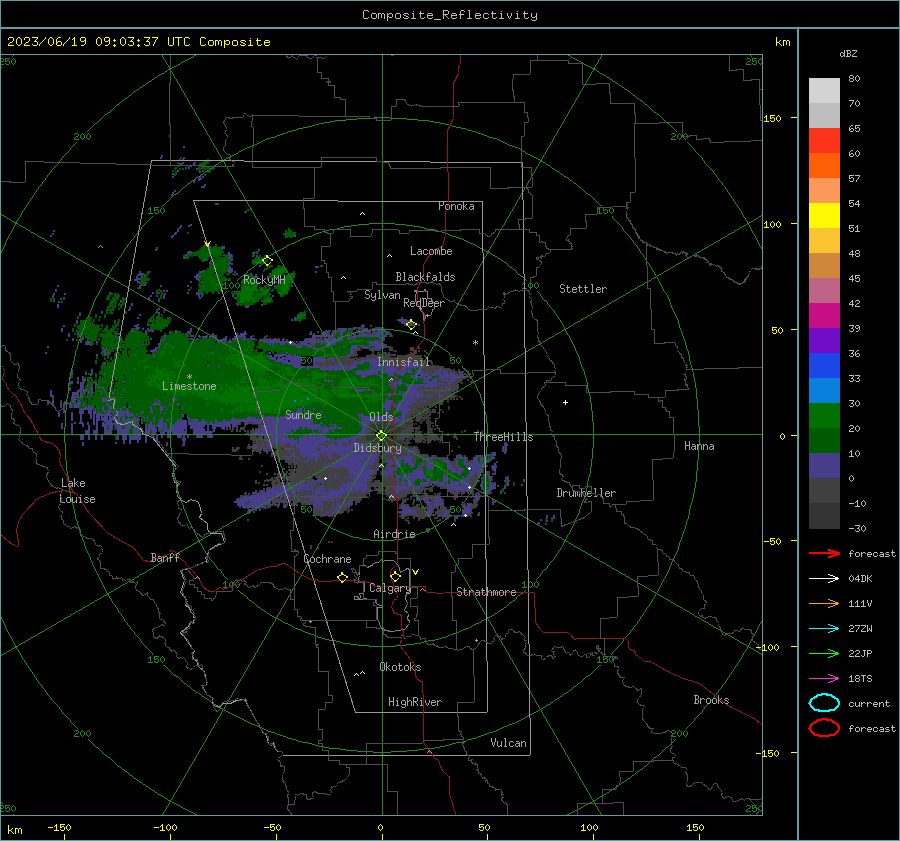The height and width of the screenshot is (841, 900).
Task: Click the asterisk marker east of Innisfail
Action: click(475, 343)
